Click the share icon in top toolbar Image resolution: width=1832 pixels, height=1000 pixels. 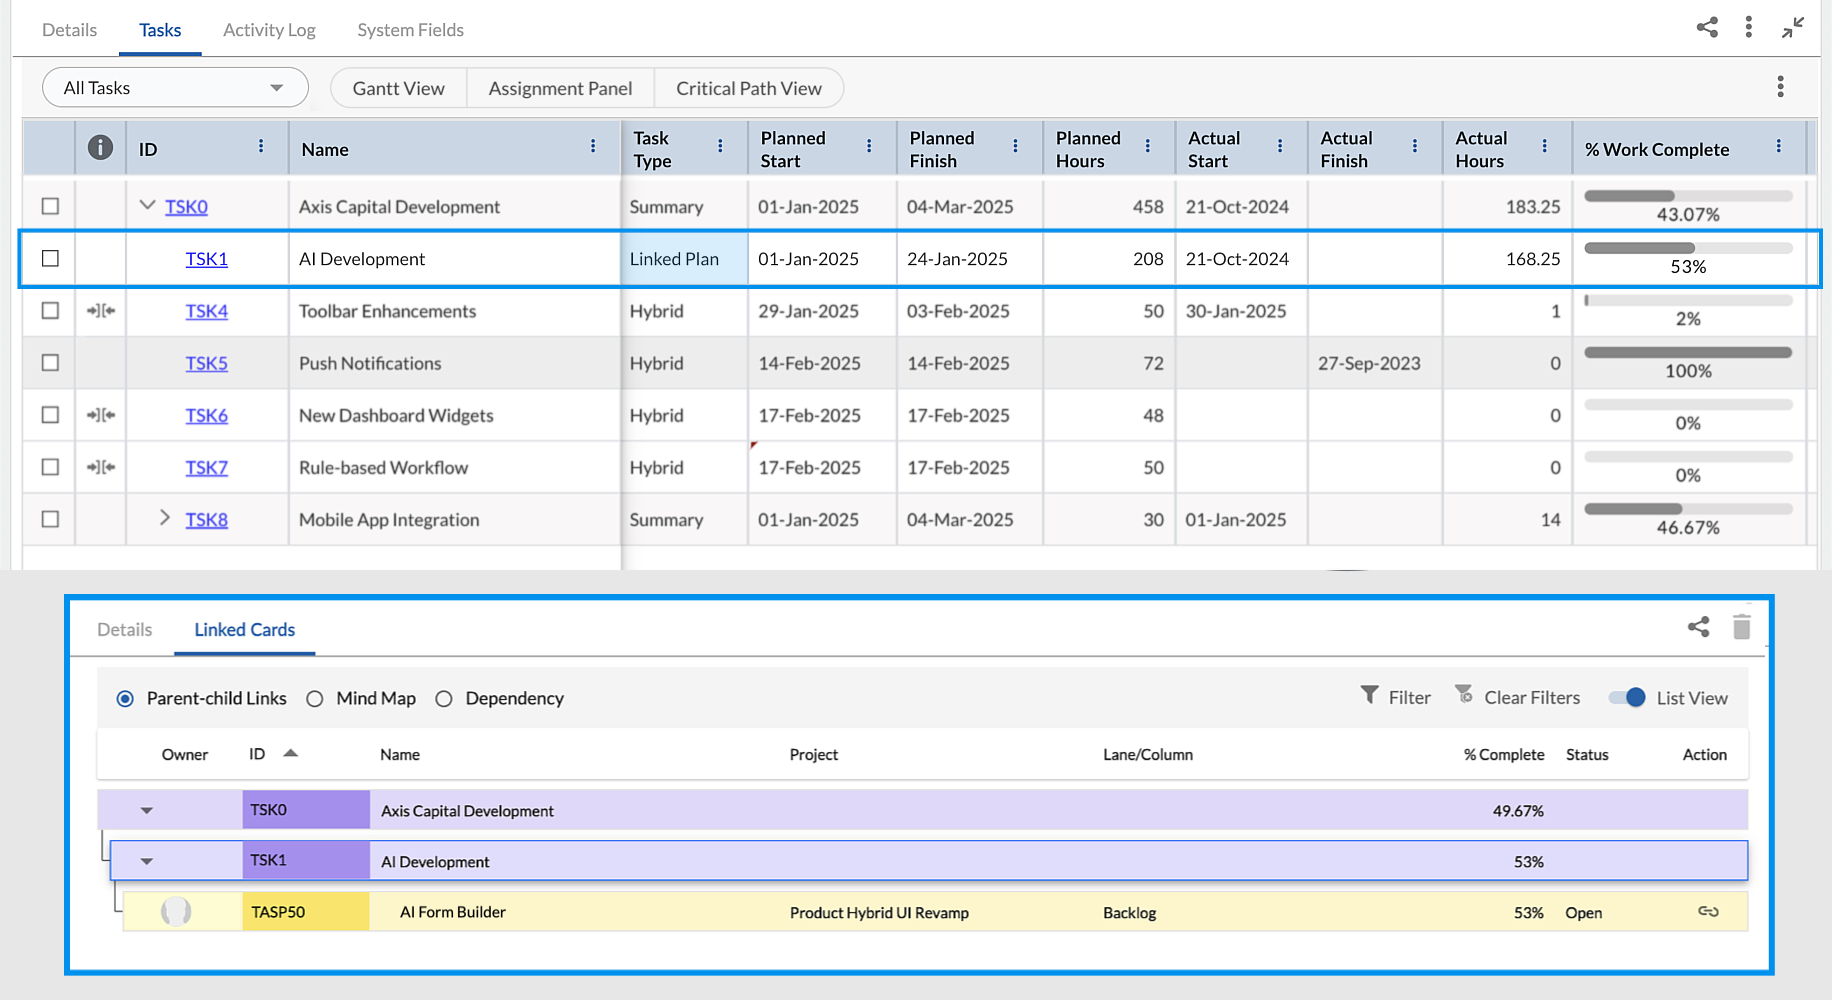[x=1707, y=27]
